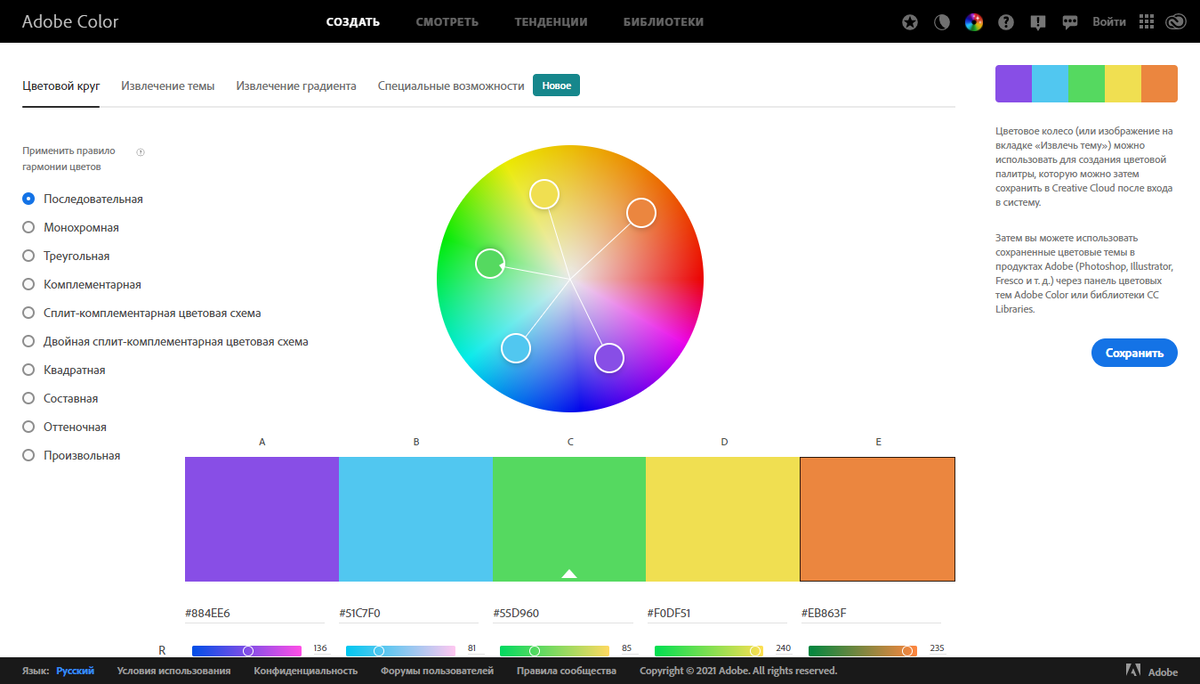Open the СМОТРЕТЬ menu
The width and height of the screenshot is (1200, 684).
tap(447, 22)
